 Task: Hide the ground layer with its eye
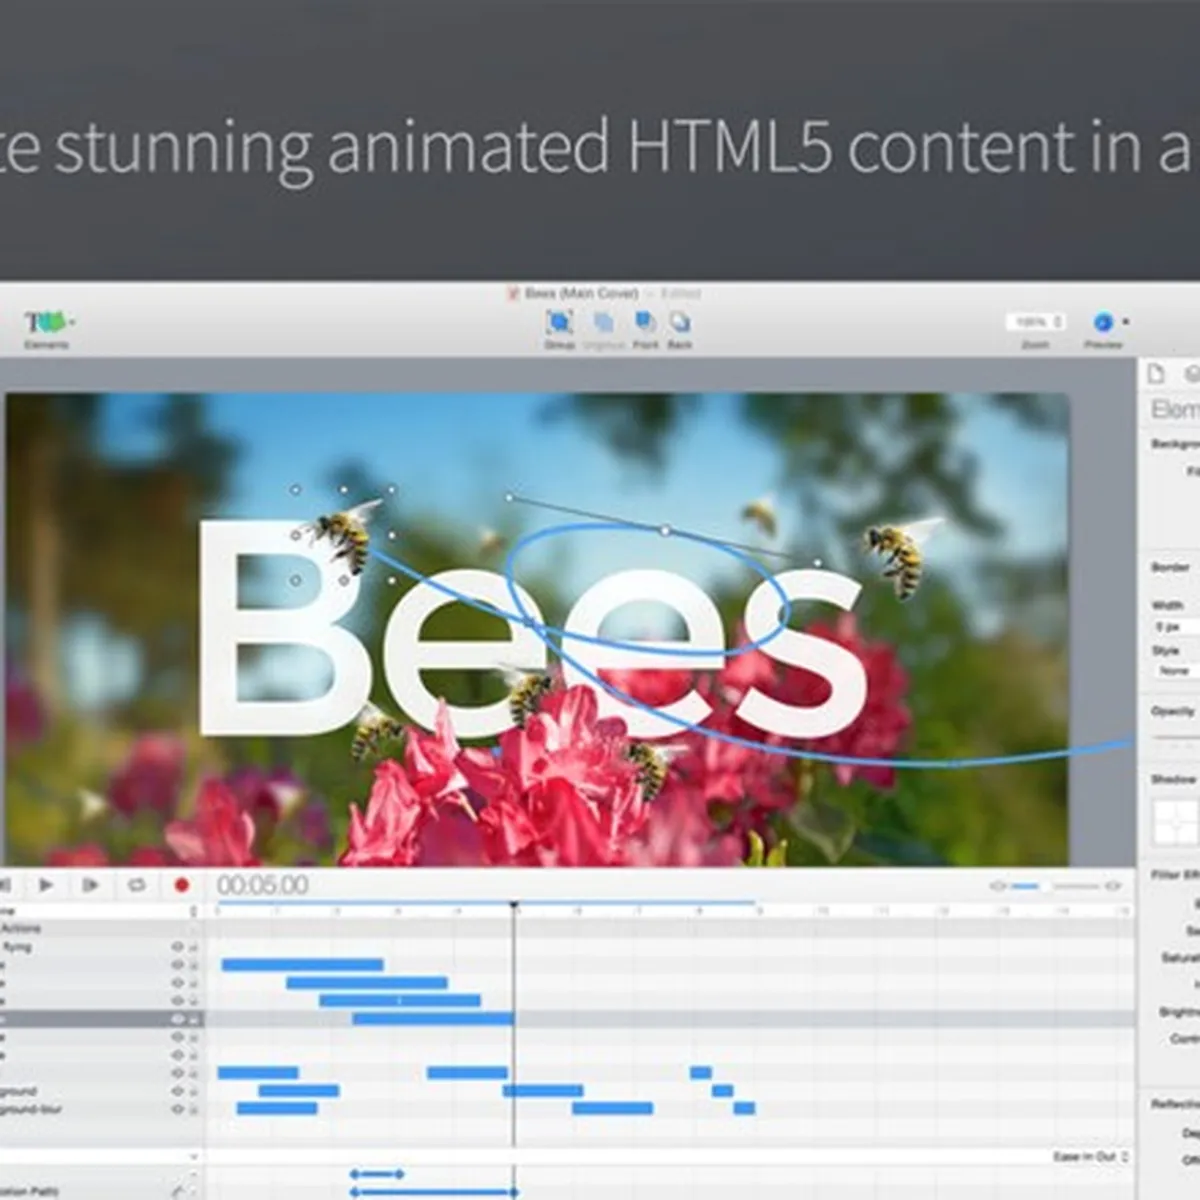pos(177,1091)
